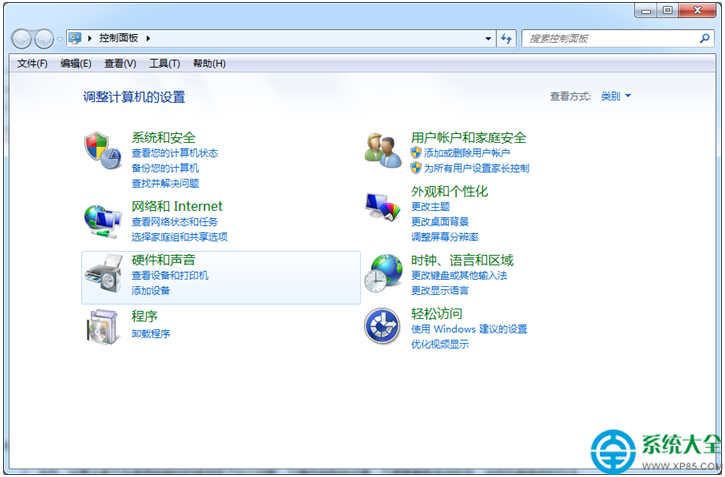Viewport: 725px width, 477px height.
Task: Open the Programs disc-box icon
Action: [x=102, y=327]
